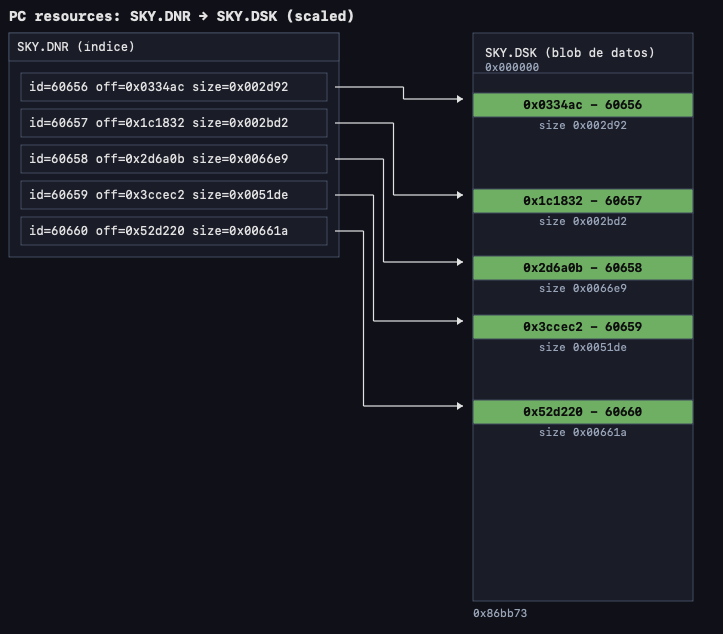Viewport: 723px width, 634px height.
Task: Select the 0x52d220 – 60660 block
Action: (x=582, y=412)
